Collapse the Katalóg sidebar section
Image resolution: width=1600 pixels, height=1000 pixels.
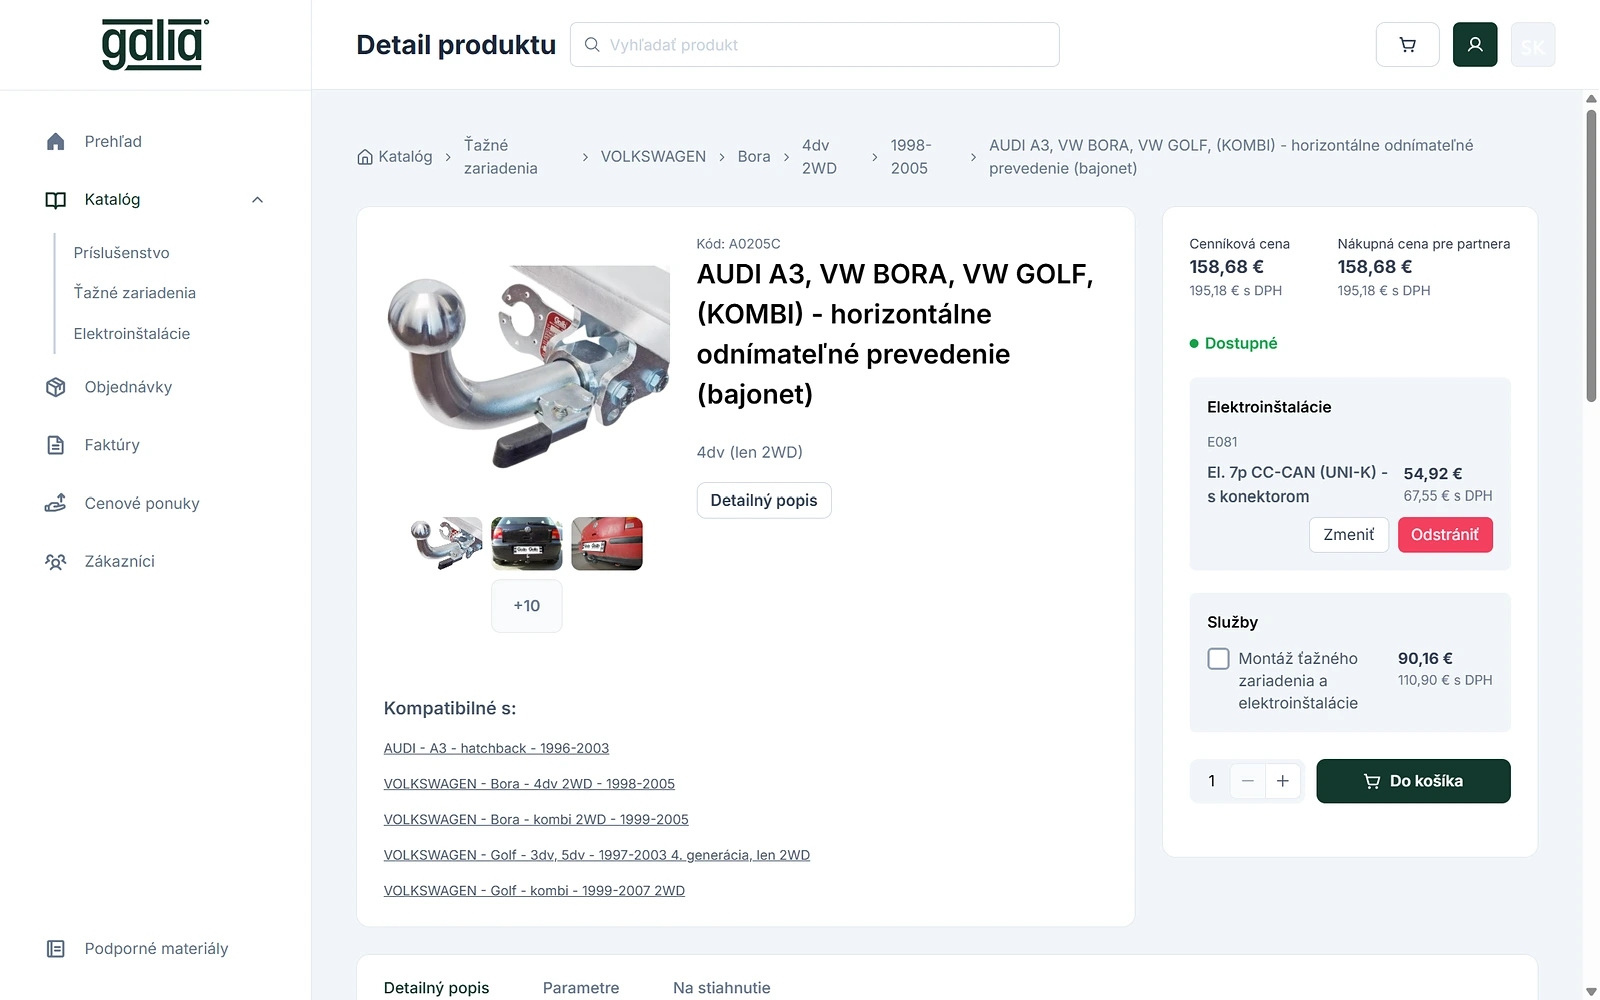click(257, 200)
